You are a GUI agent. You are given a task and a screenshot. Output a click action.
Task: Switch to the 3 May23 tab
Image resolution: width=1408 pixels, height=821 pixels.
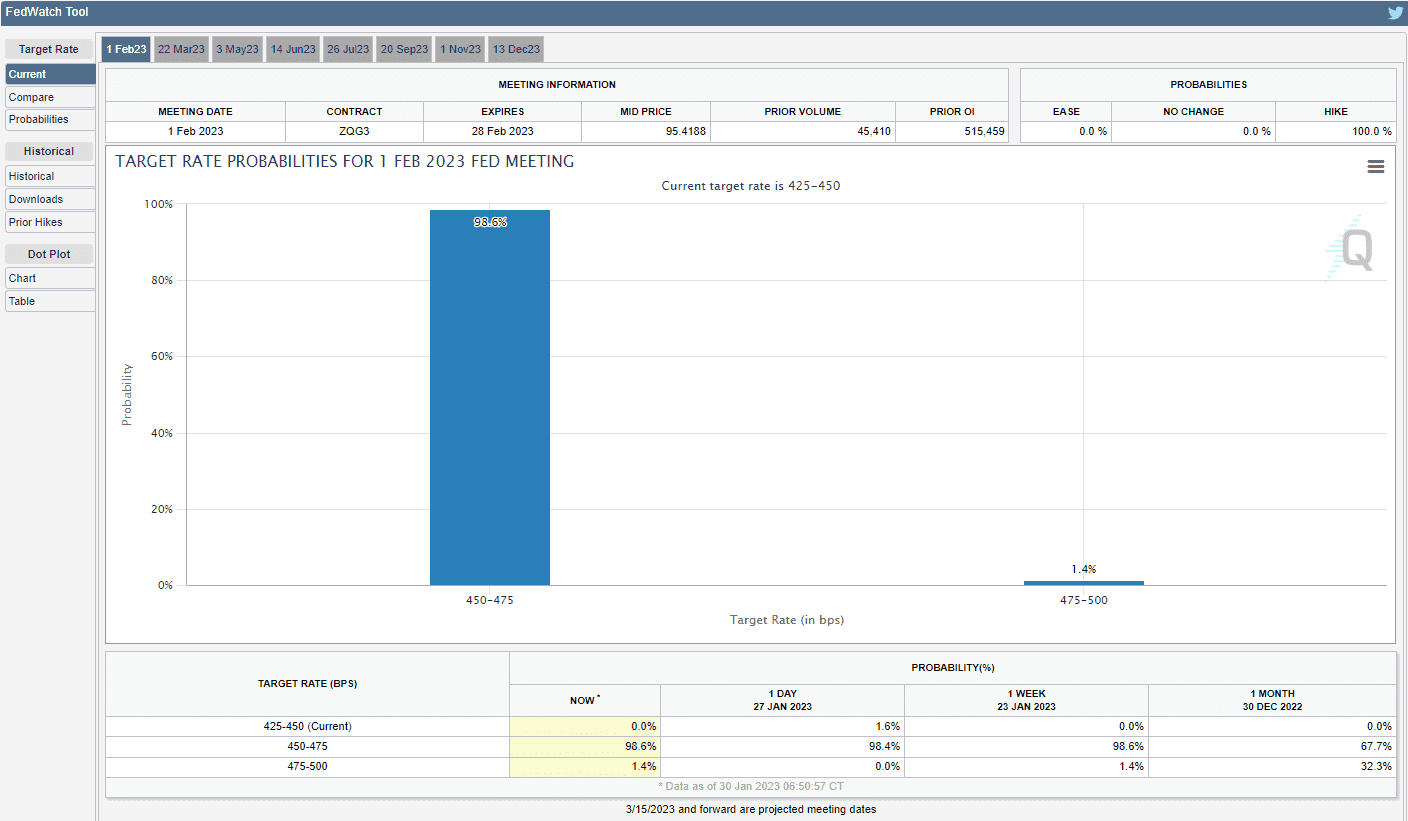237,49
